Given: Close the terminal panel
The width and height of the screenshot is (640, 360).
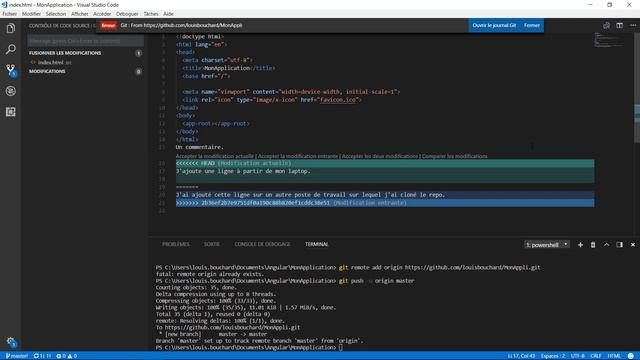Looking at the screenshot, I should pos(633,244).
